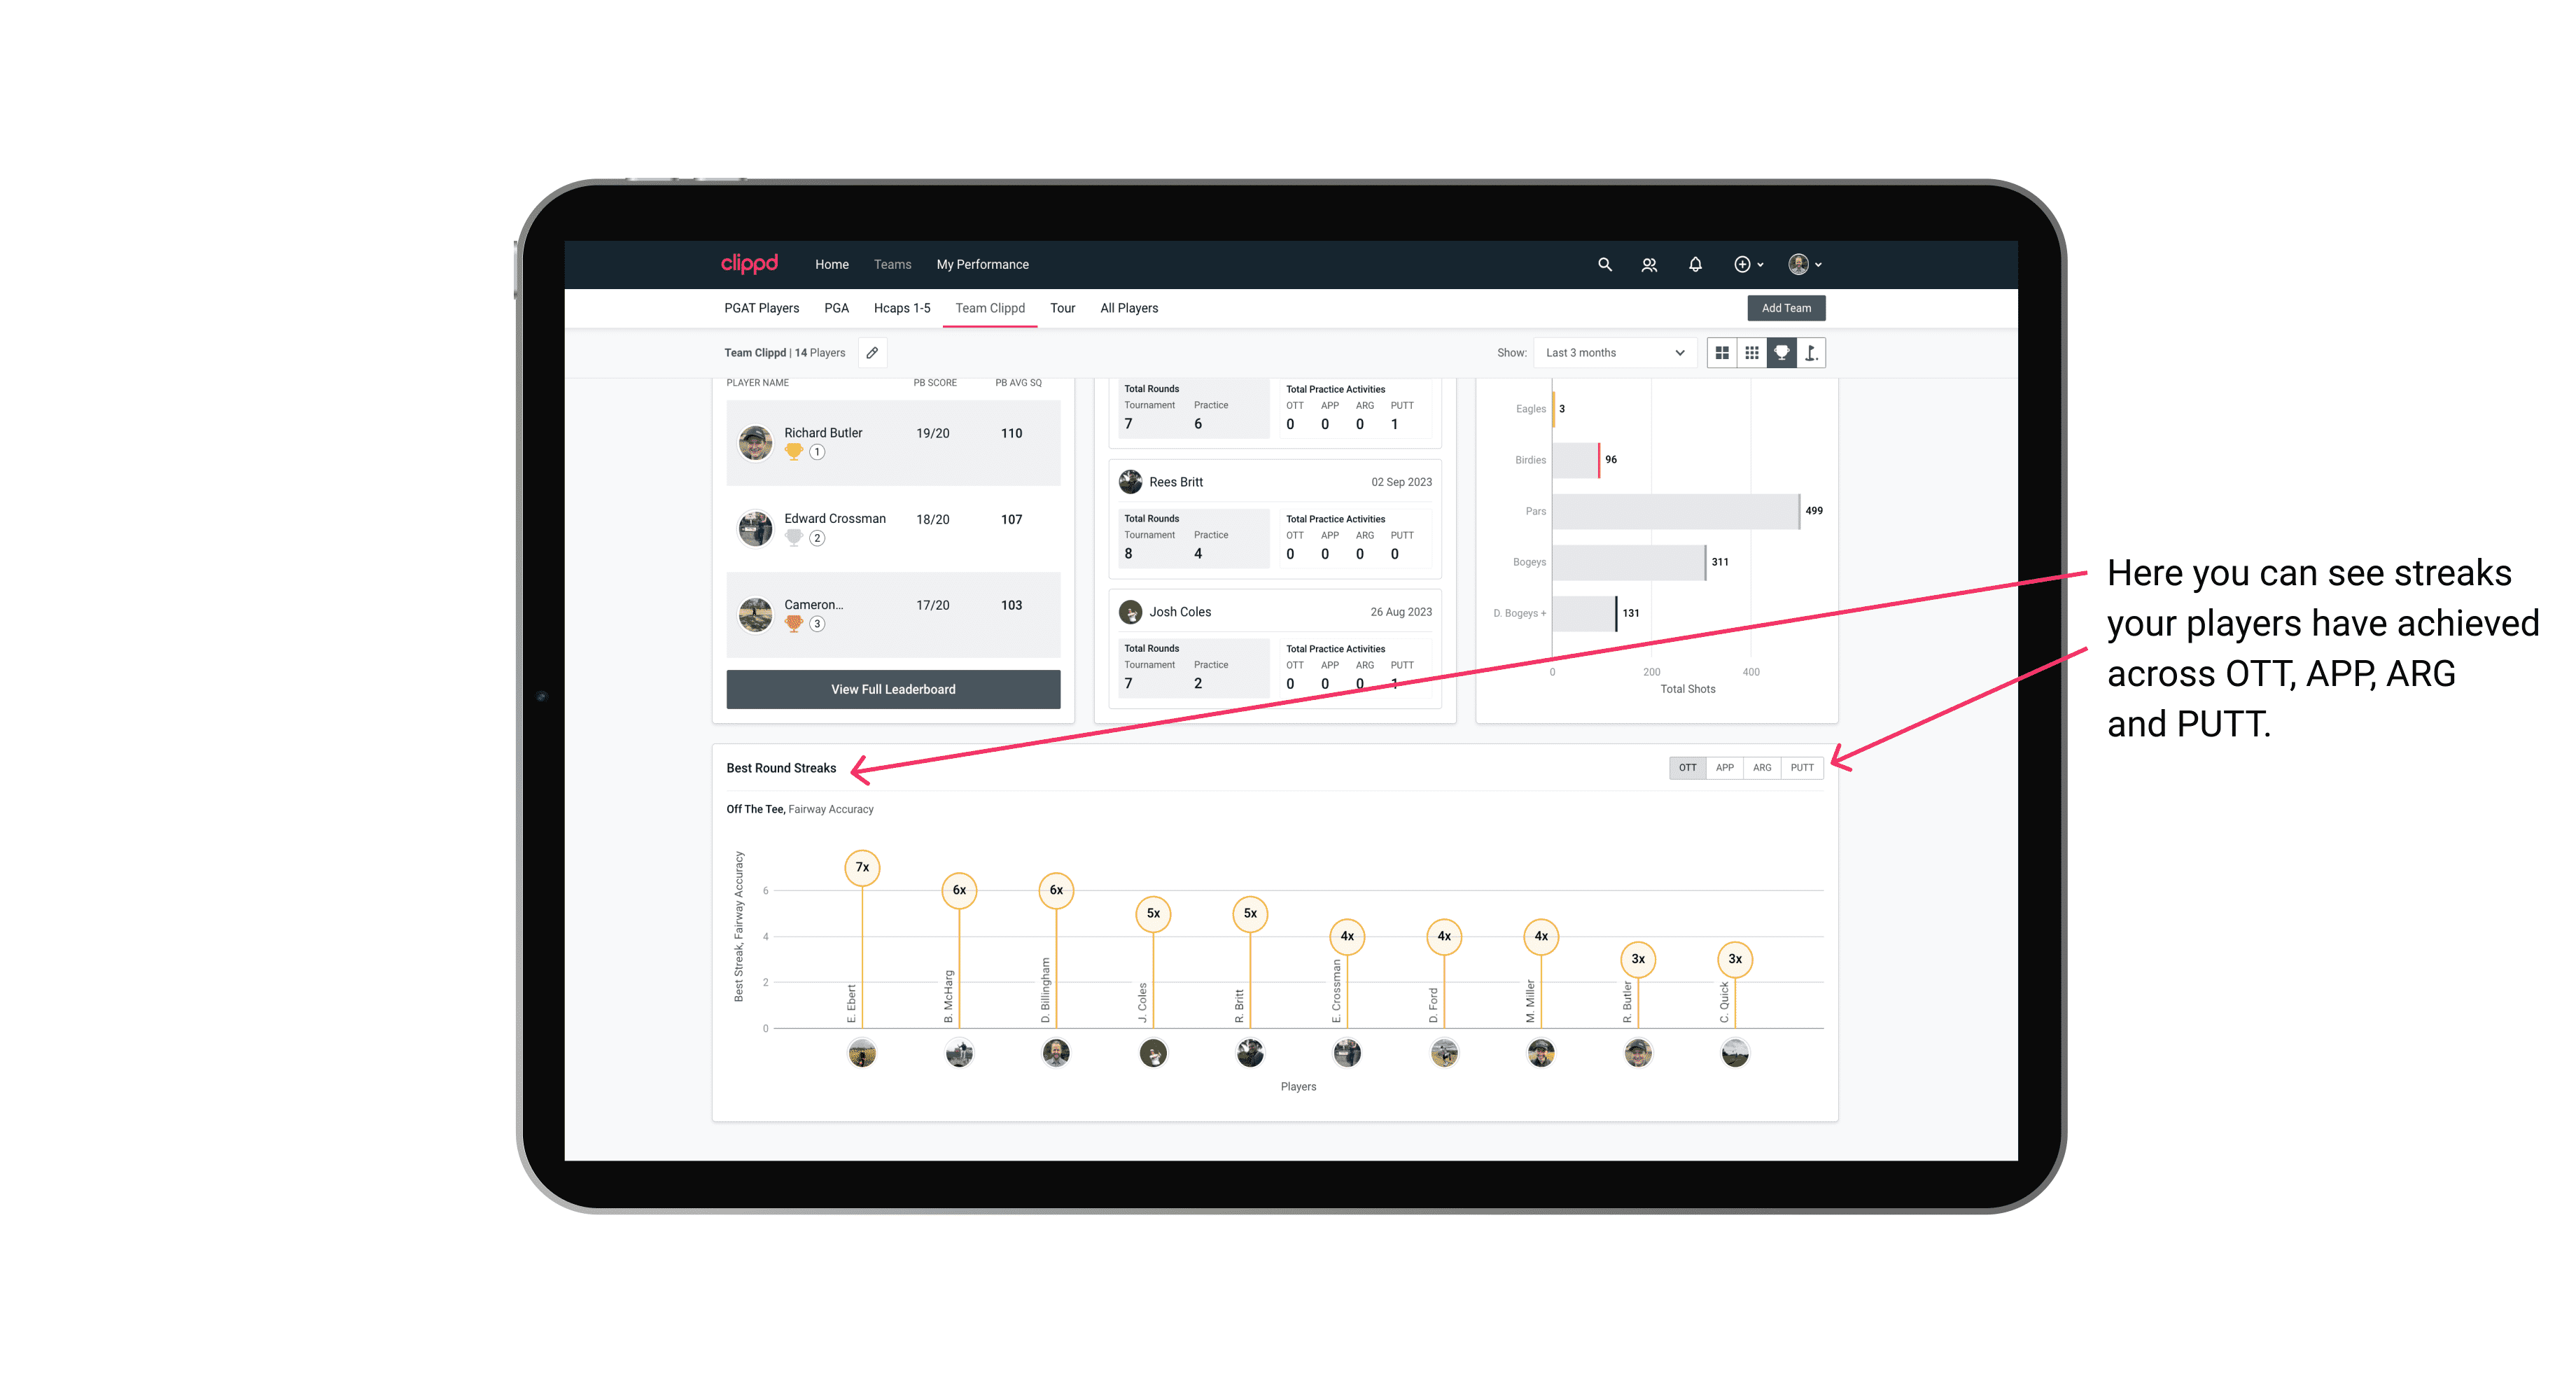Screen dimensions: 2576x1386
Task: Select the APP streak filter button
Action: coord(1723,768)
